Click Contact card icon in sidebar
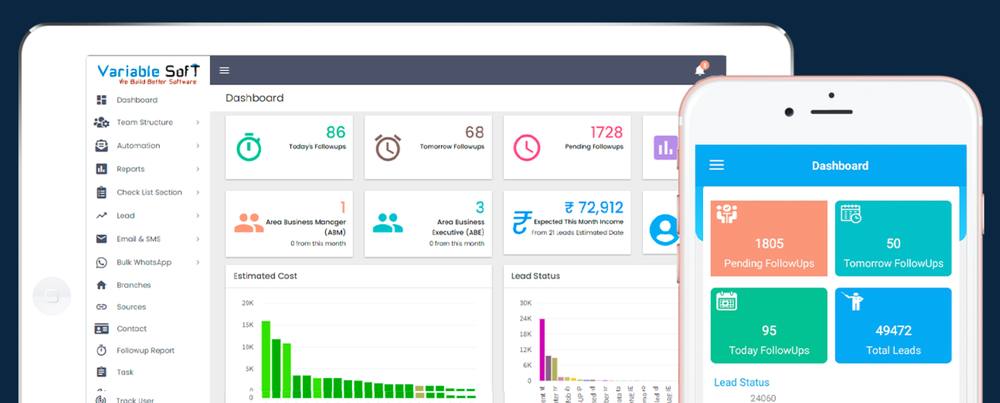 pyautogui.click(x=101, y=329)
